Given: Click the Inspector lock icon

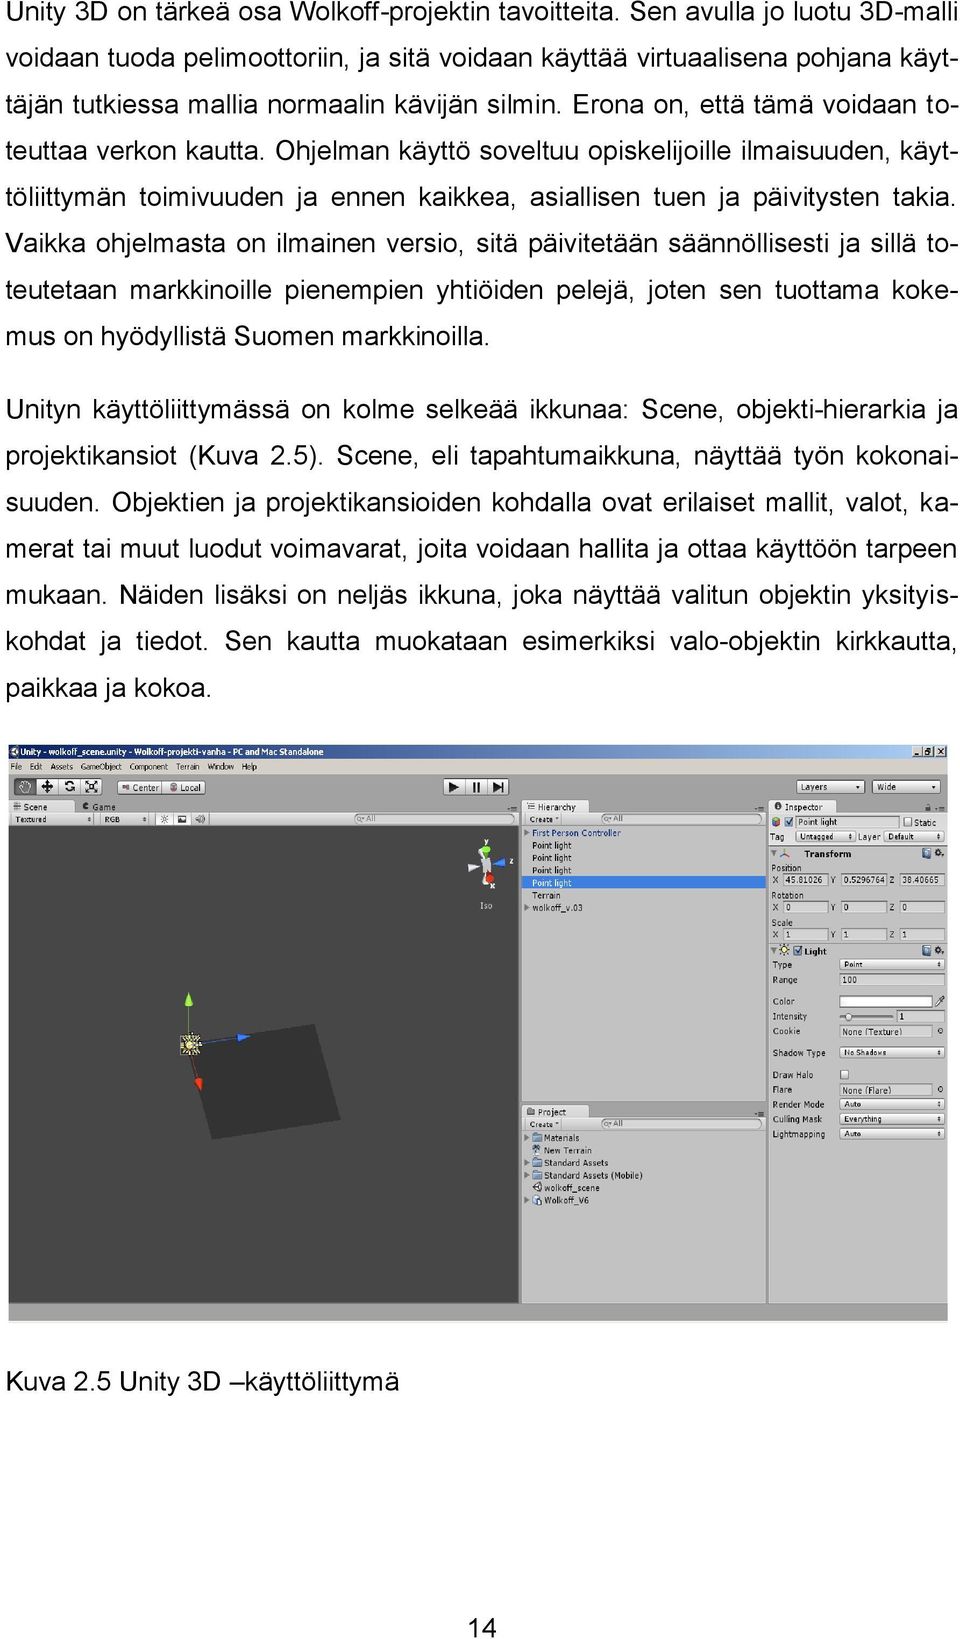Looking at the screenshot, I should tap(928, 807).
